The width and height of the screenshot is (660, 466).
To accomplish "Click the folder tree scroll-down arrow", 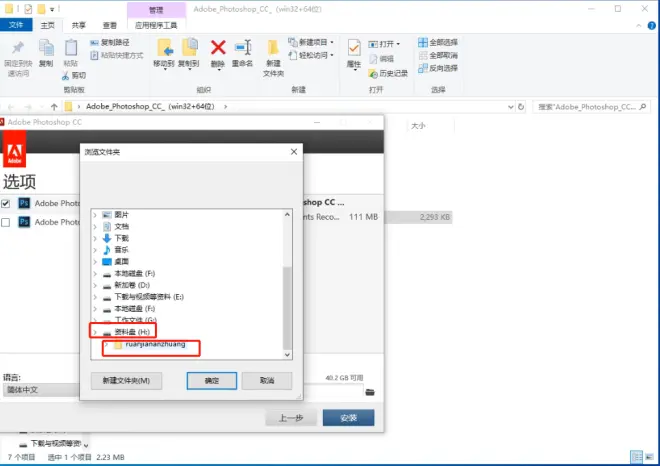I will coord(287,355).
